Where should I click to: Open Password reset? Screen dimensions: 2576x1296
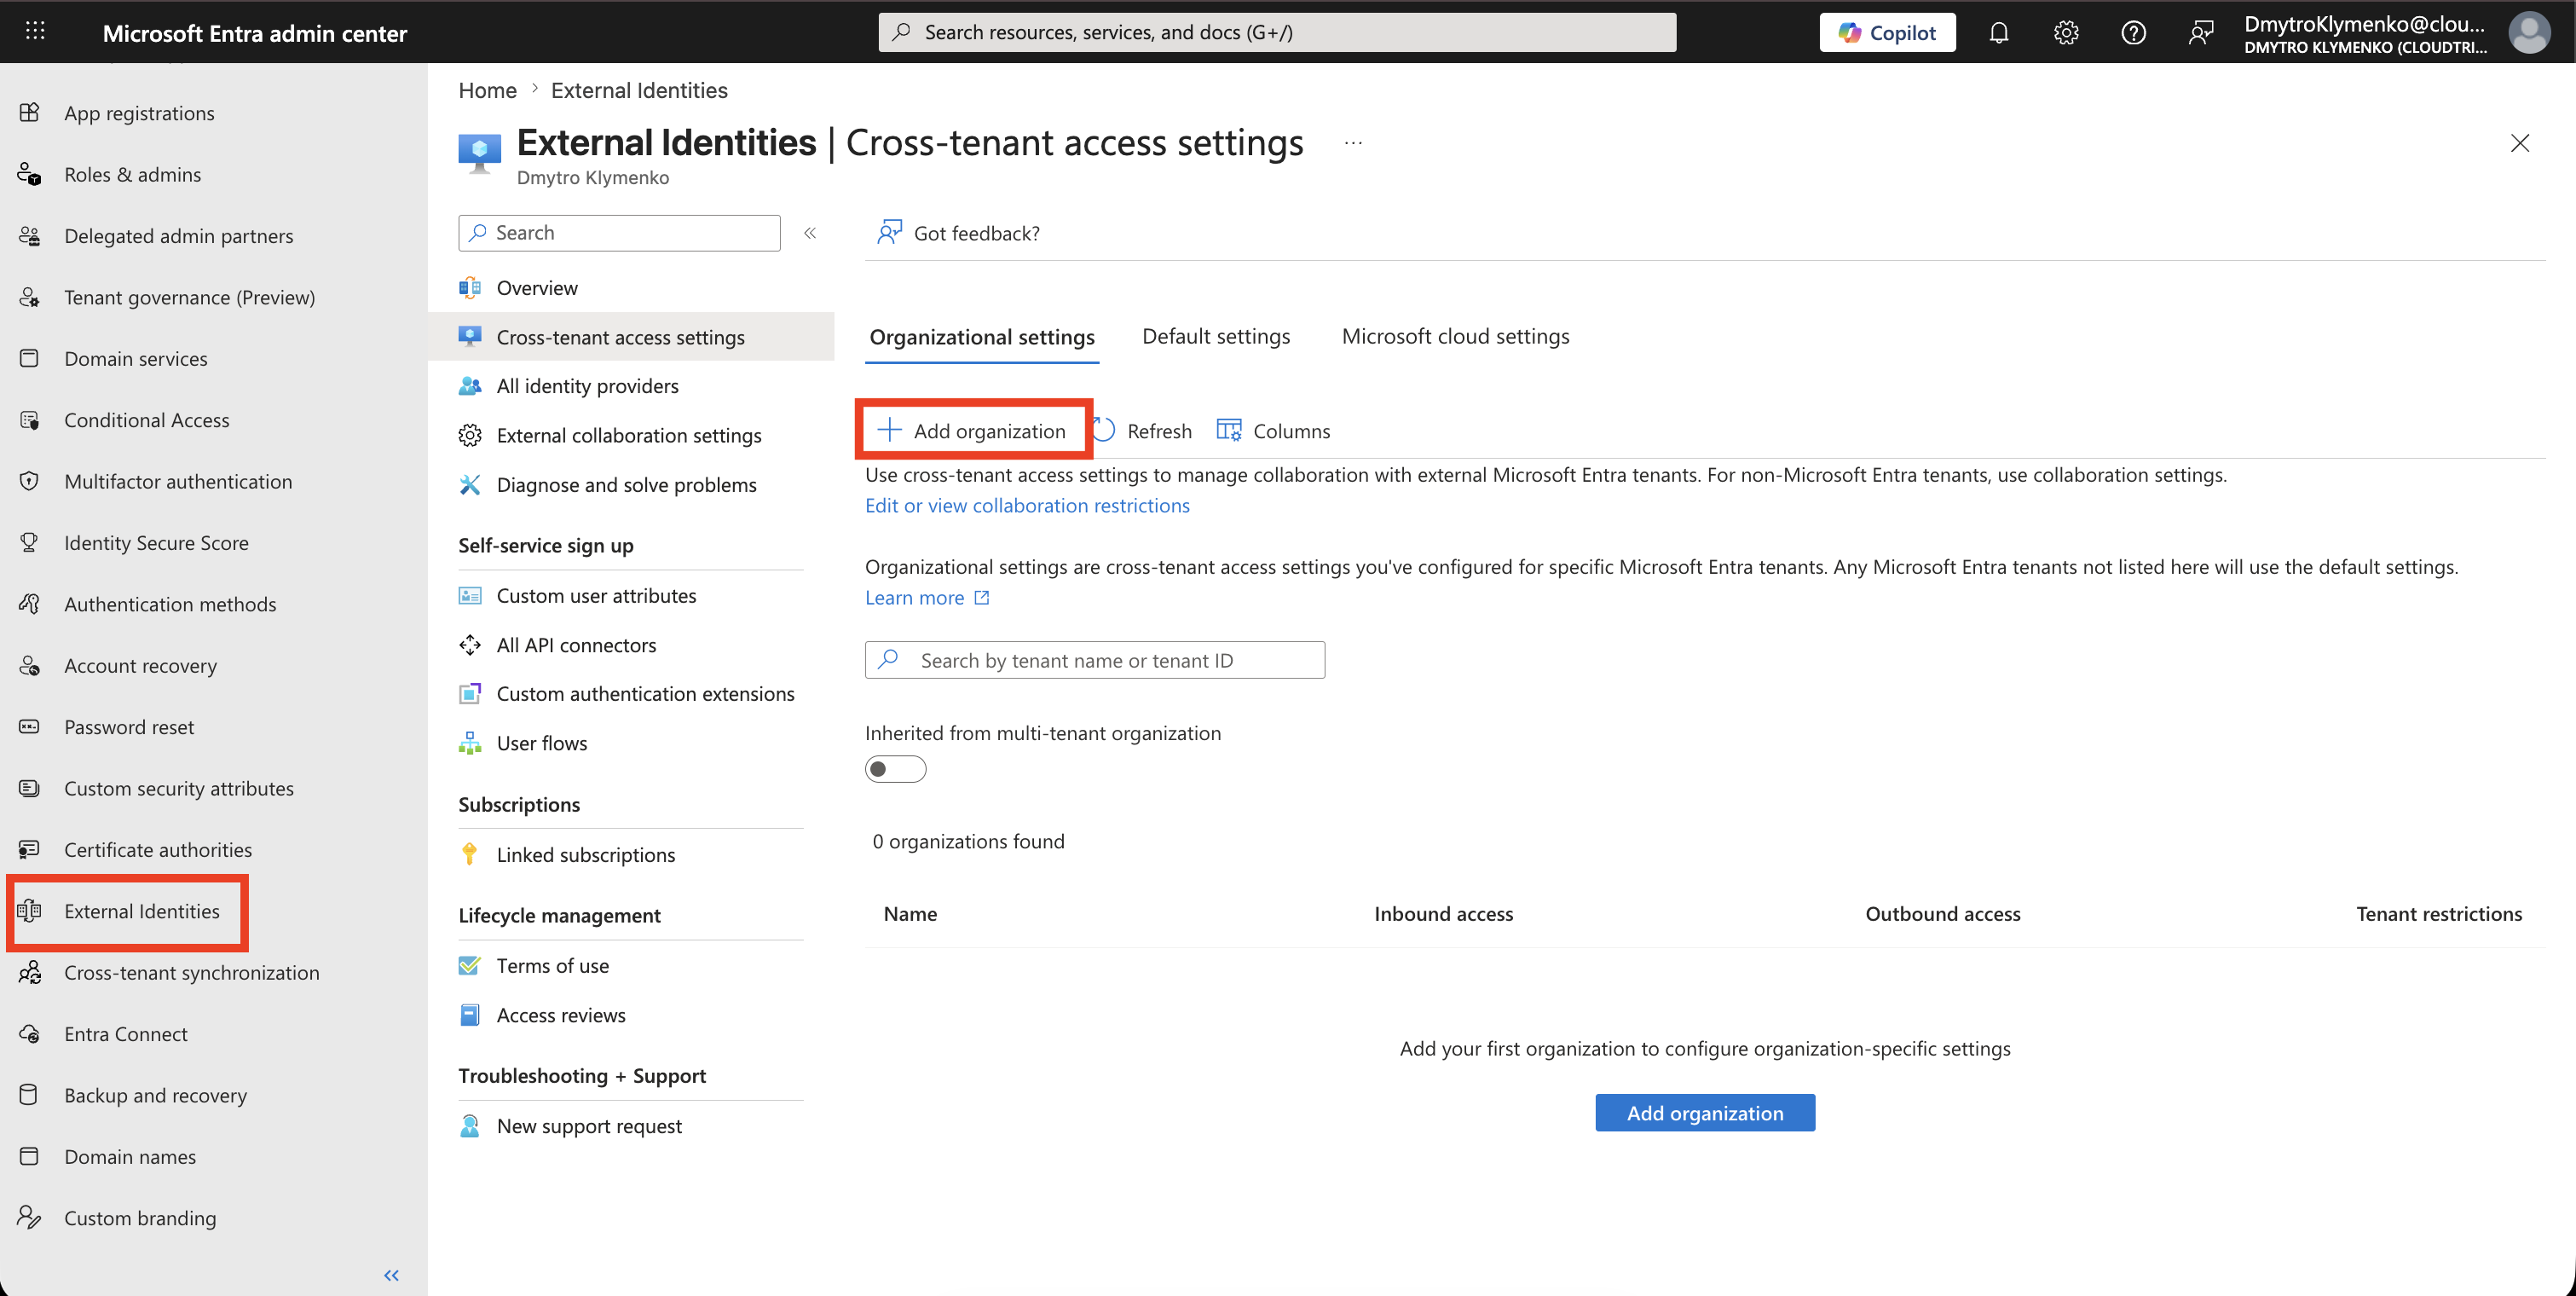point(129,727)
